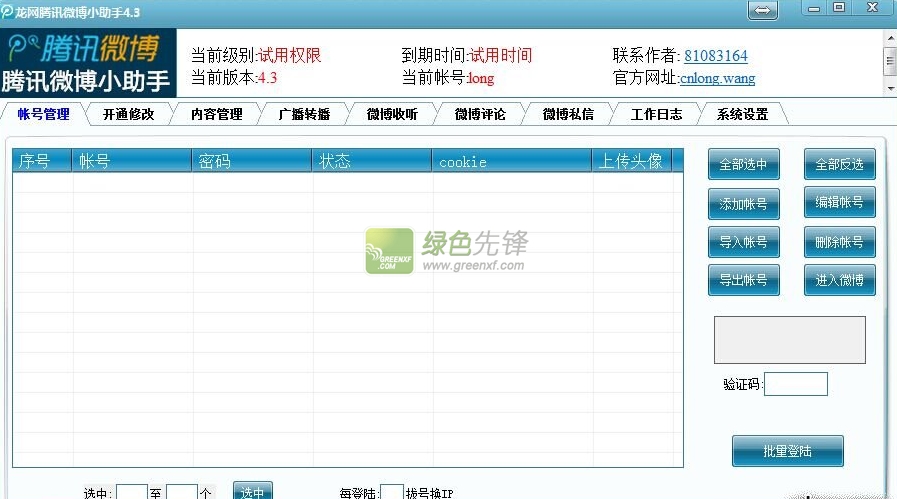Open the author contact link 81083164
This screenshot has width=897, height=499.
tap(715, 56)
